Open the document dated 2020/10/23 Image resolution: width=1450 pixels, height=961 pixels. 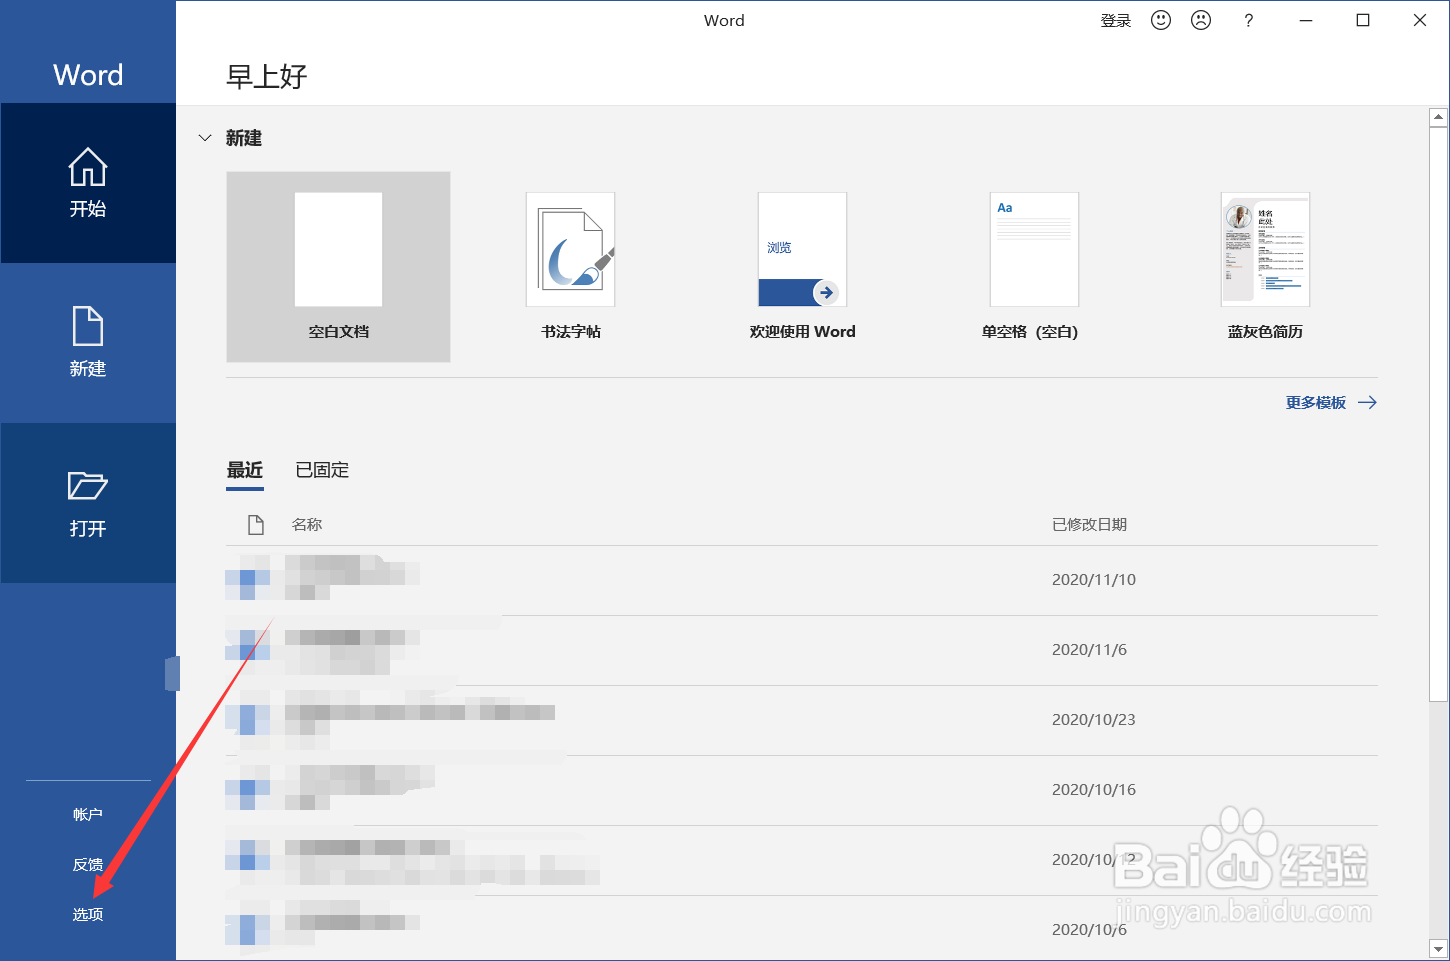(802, 720)
